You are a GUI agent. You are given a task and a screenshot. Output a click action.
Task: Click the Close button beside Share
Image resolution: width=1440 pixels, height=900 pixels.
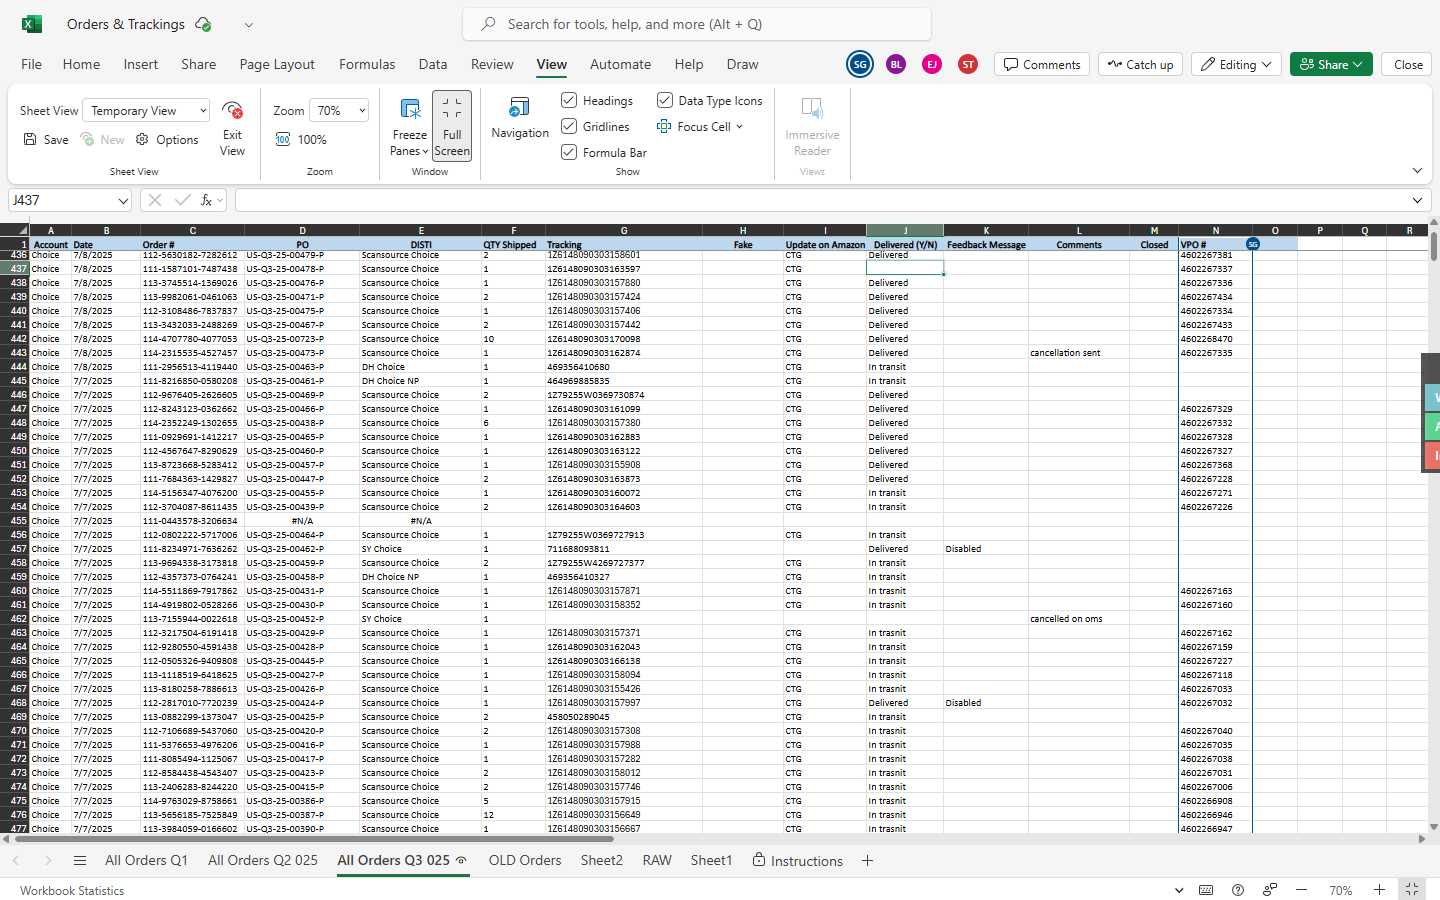1408,64
